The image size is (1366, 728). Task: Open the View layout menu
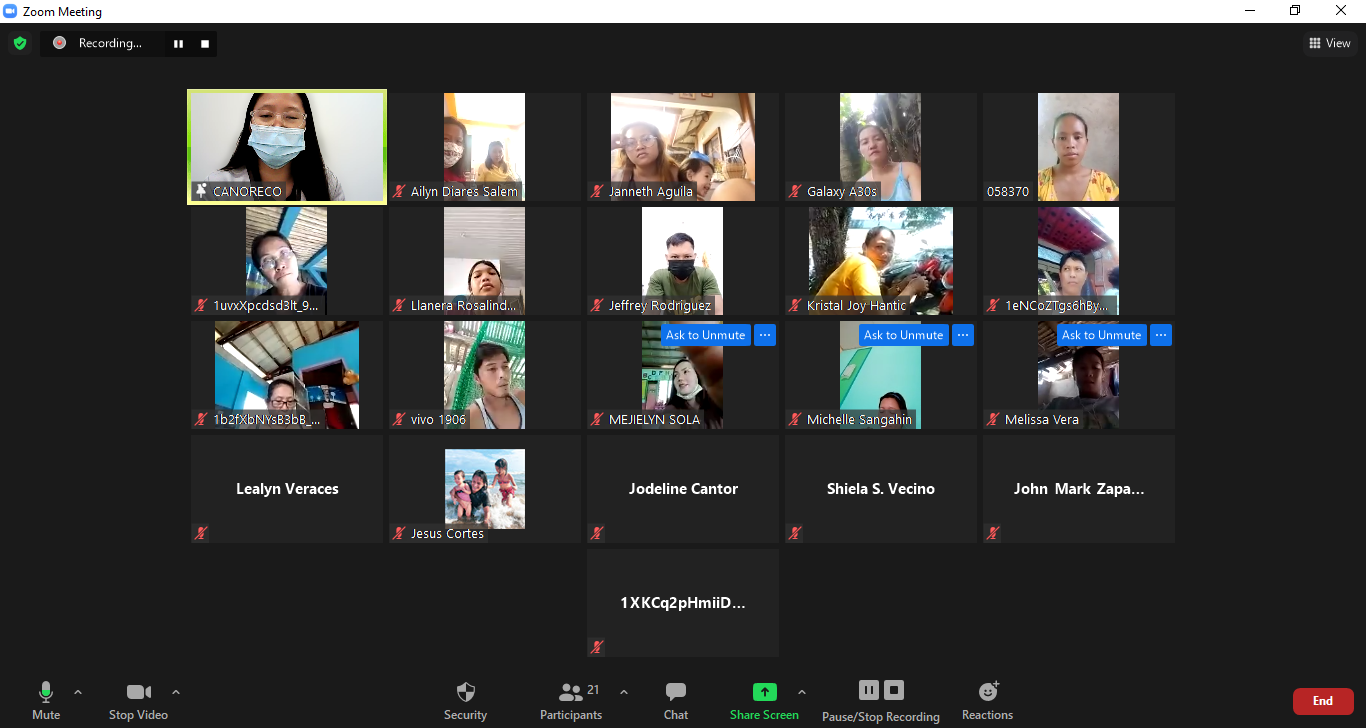pos(1330,43)
